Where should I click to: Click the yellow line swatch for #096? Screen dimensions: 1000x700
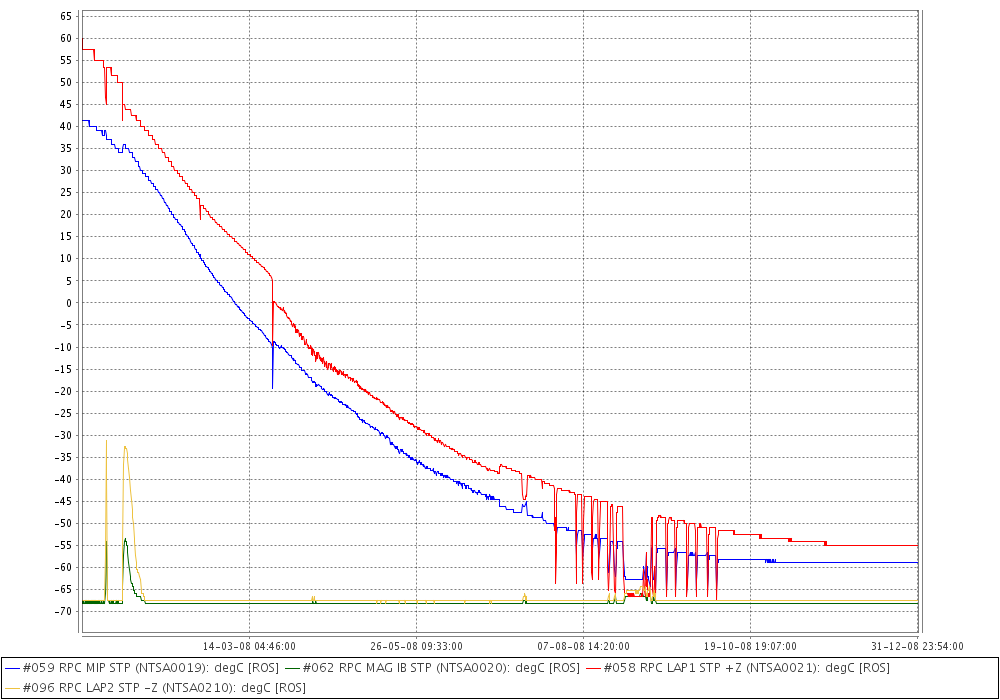[12, 689]
